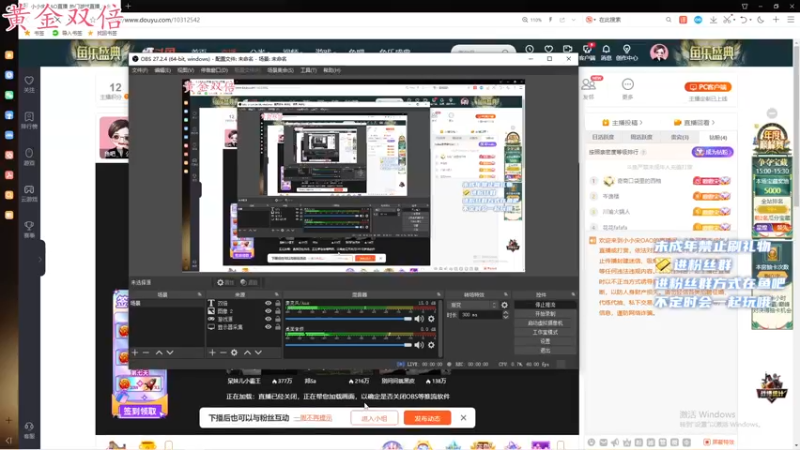Toggle visibility of the OBS text source
This screenshot has width=800, height=450.
tap(268, 303)
